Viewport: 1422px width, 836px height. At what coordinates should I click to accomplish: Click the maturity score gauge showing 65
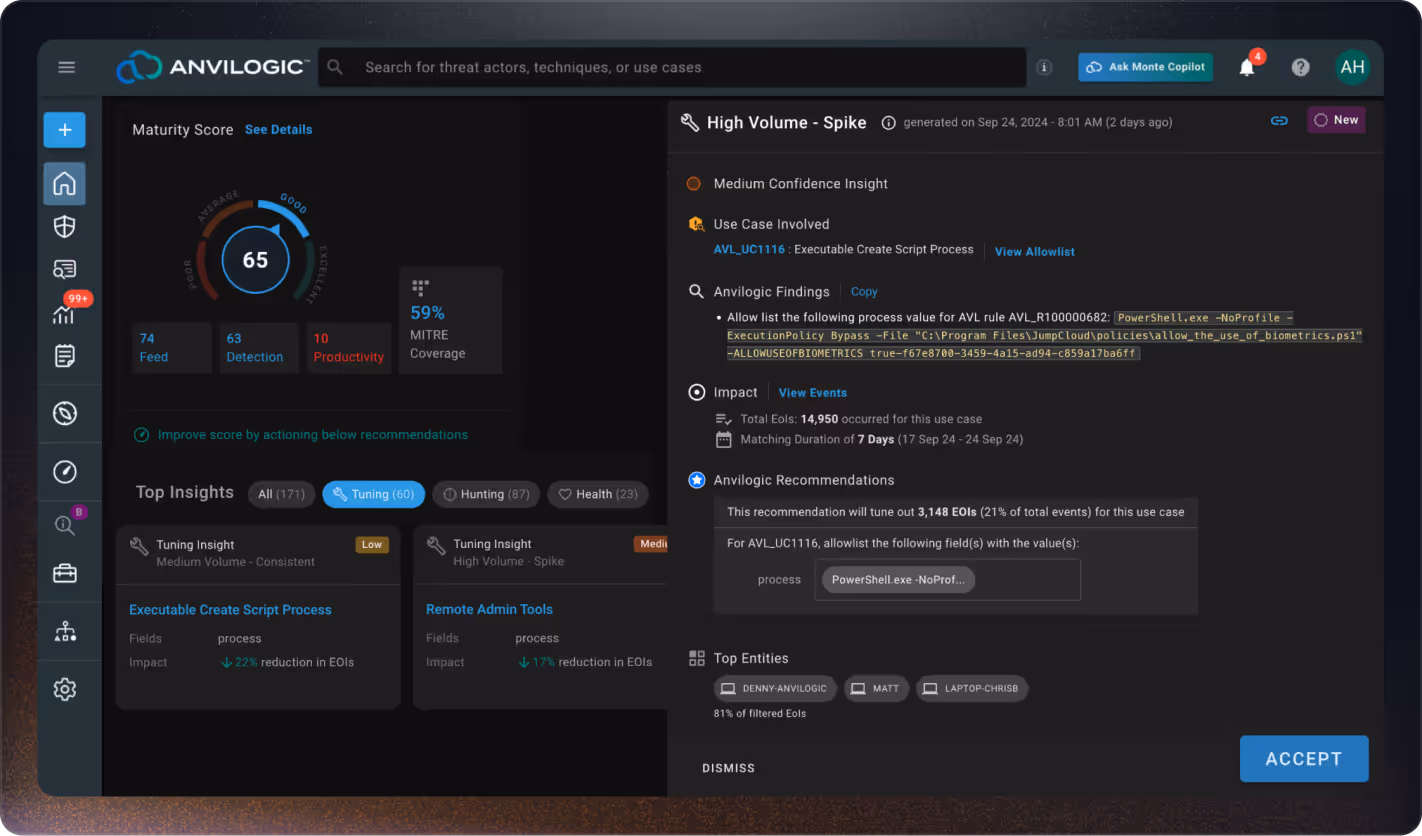point(256,260)
